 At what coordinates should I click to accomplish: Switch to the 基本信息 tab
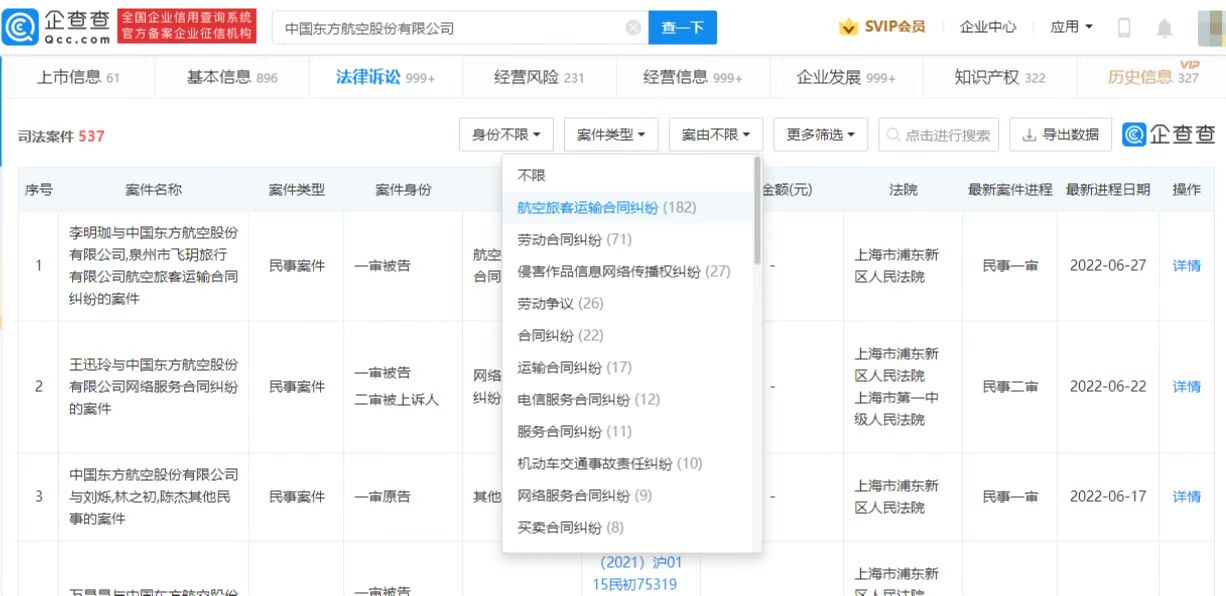(232, 77)
